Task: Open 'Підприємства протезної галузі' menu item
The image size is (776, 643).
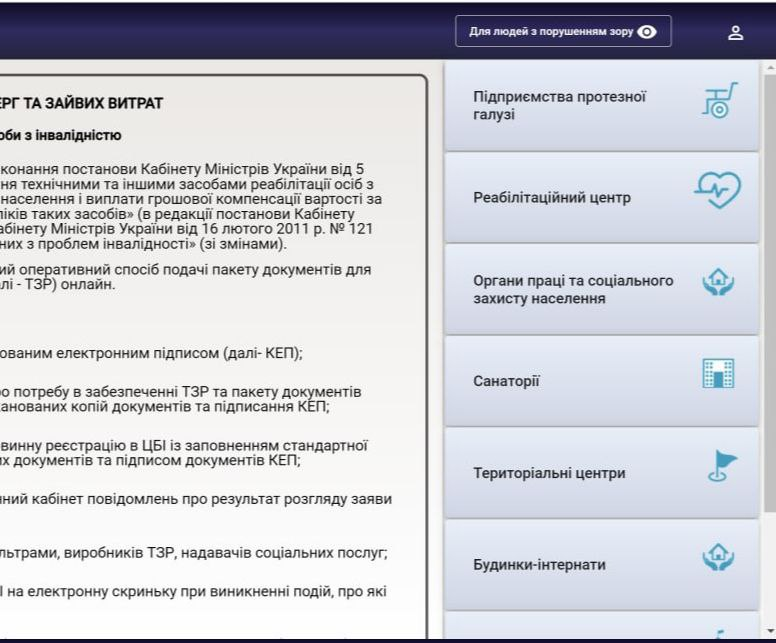Action: point(559,106)
